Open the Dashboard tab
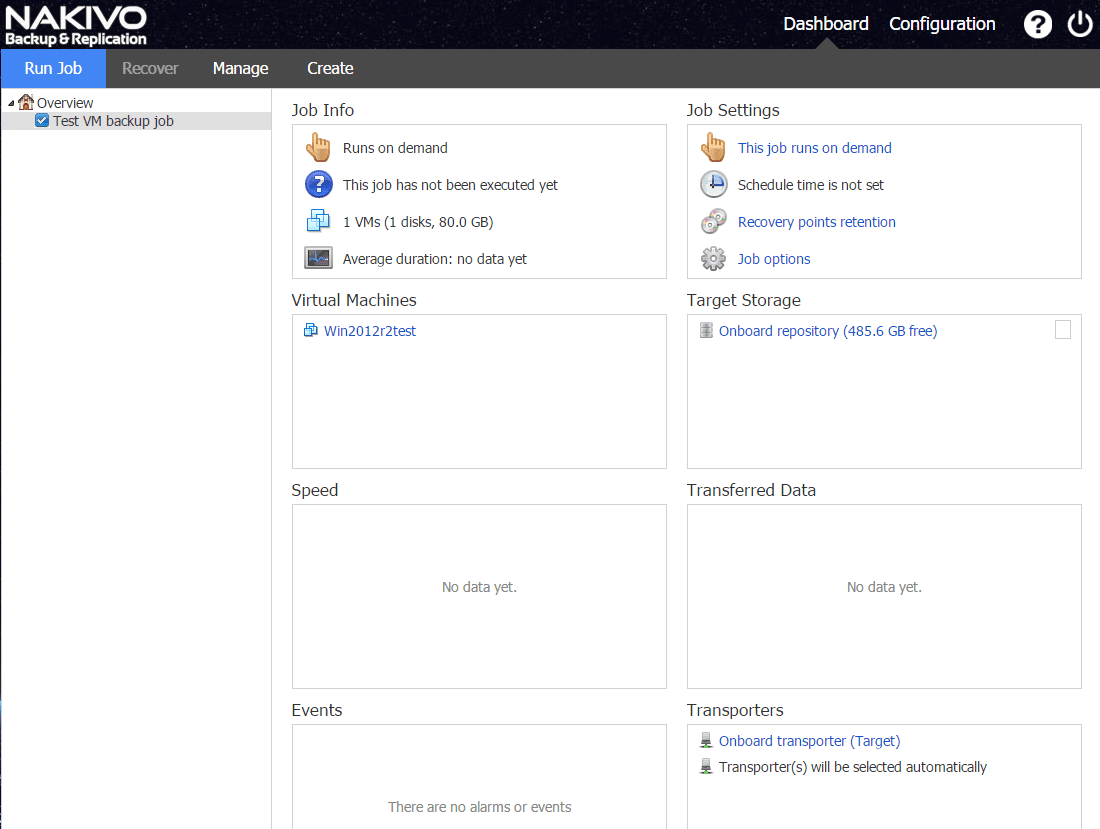This screenshot has width=1100, height=829. [x=825, y=24]
